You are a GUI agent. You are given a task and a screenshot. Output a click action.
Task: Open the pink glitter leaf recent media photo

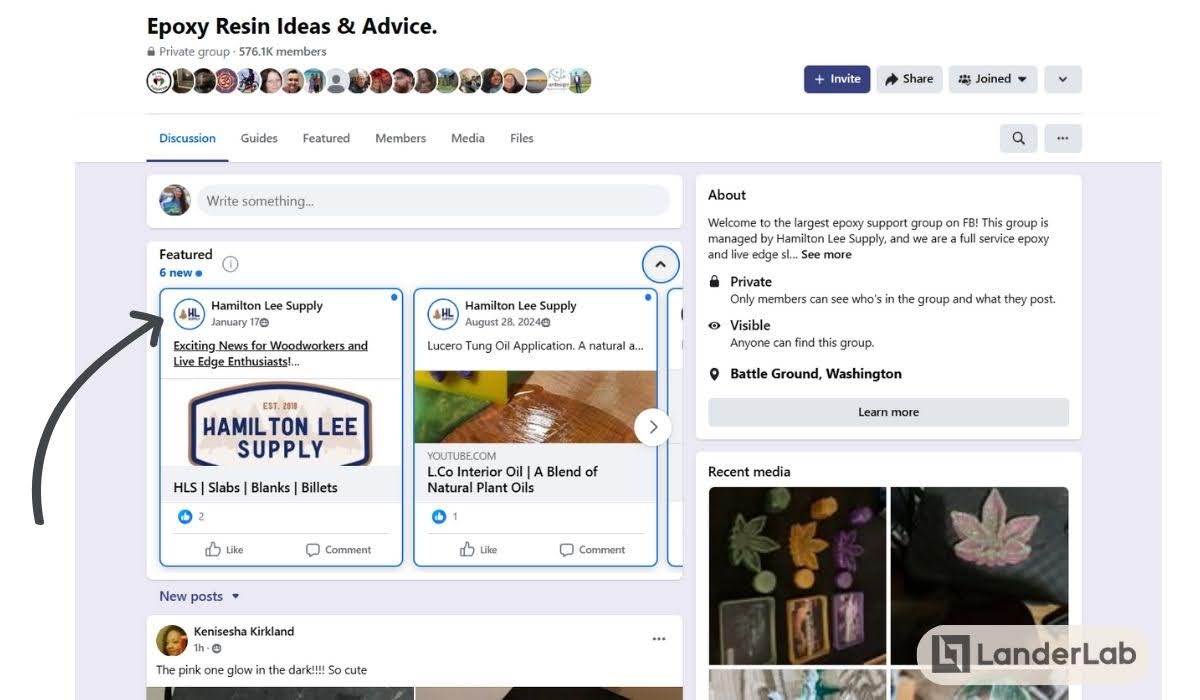click(979, 576)
